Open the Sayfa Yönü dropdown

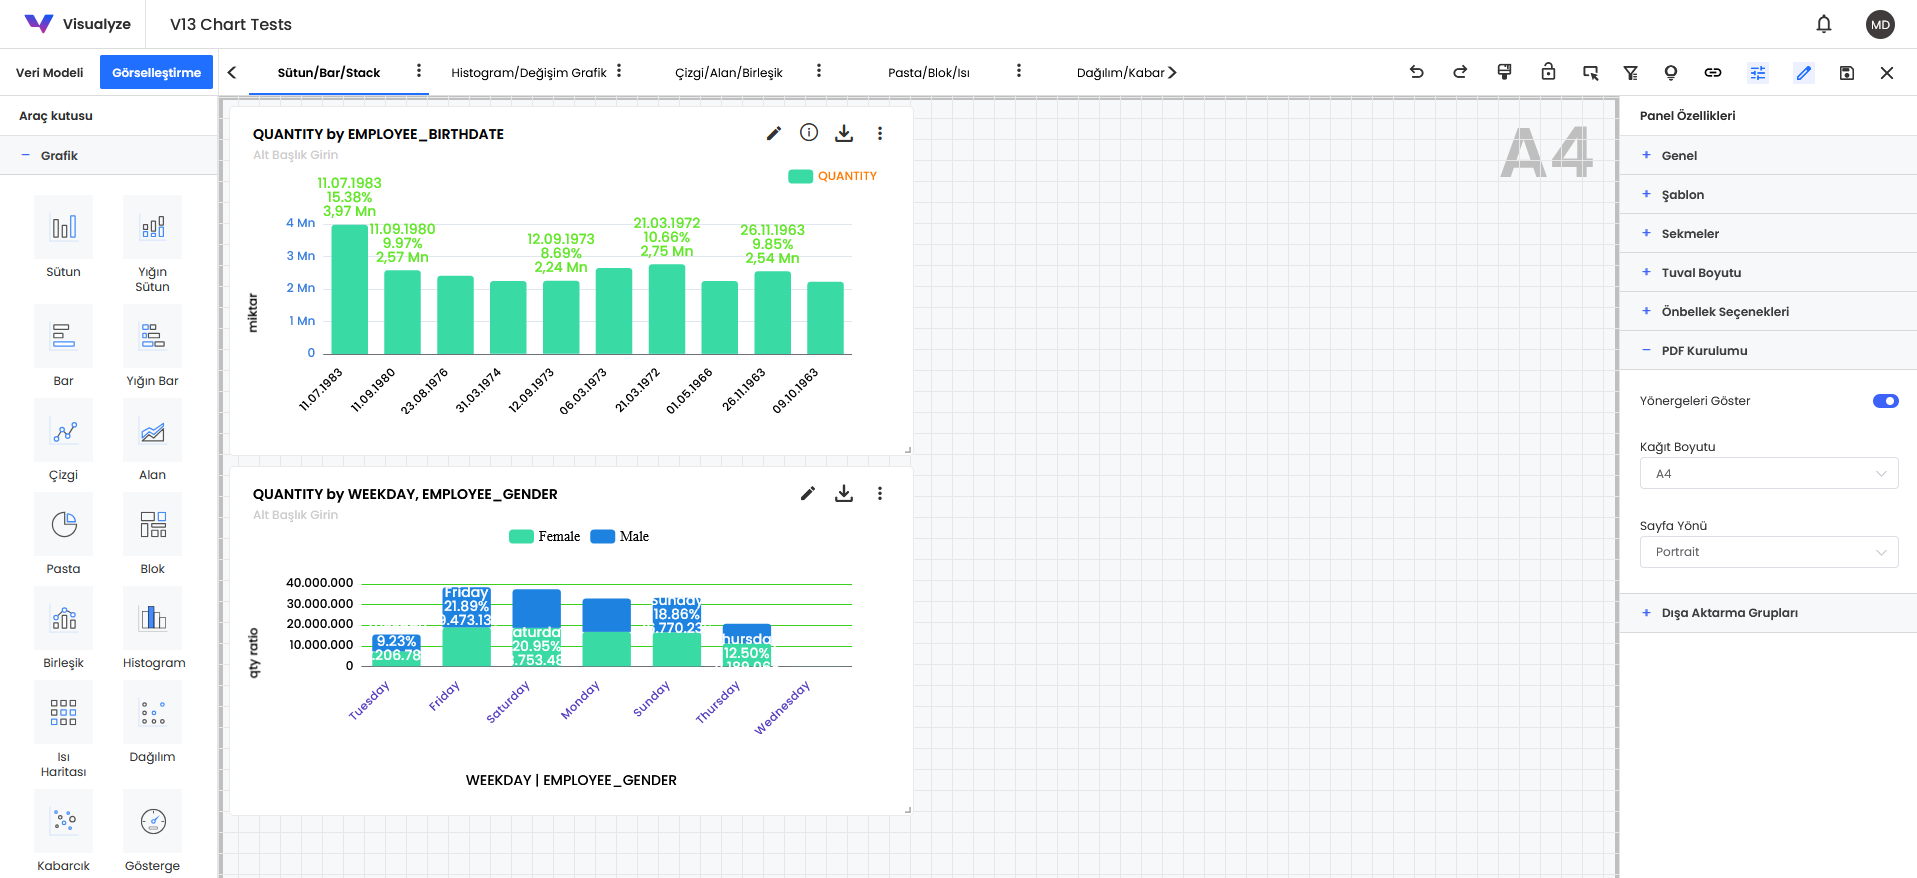click(1768, 552)
